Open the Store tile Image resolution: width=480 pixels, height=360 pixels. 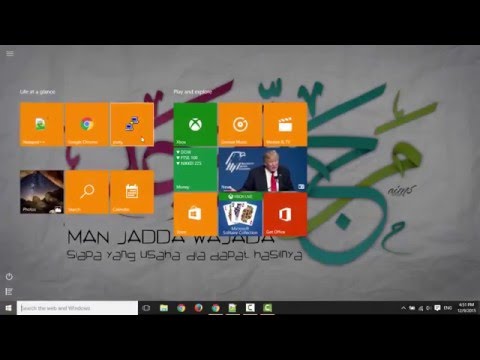195,214
